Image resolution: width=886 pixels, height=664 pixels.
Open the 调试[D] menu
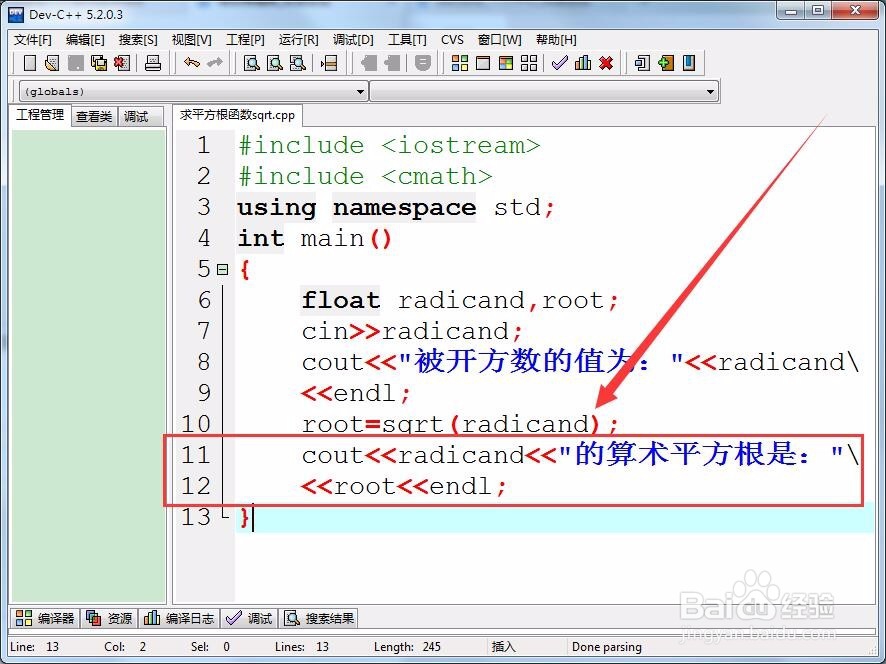pos(353,40)
